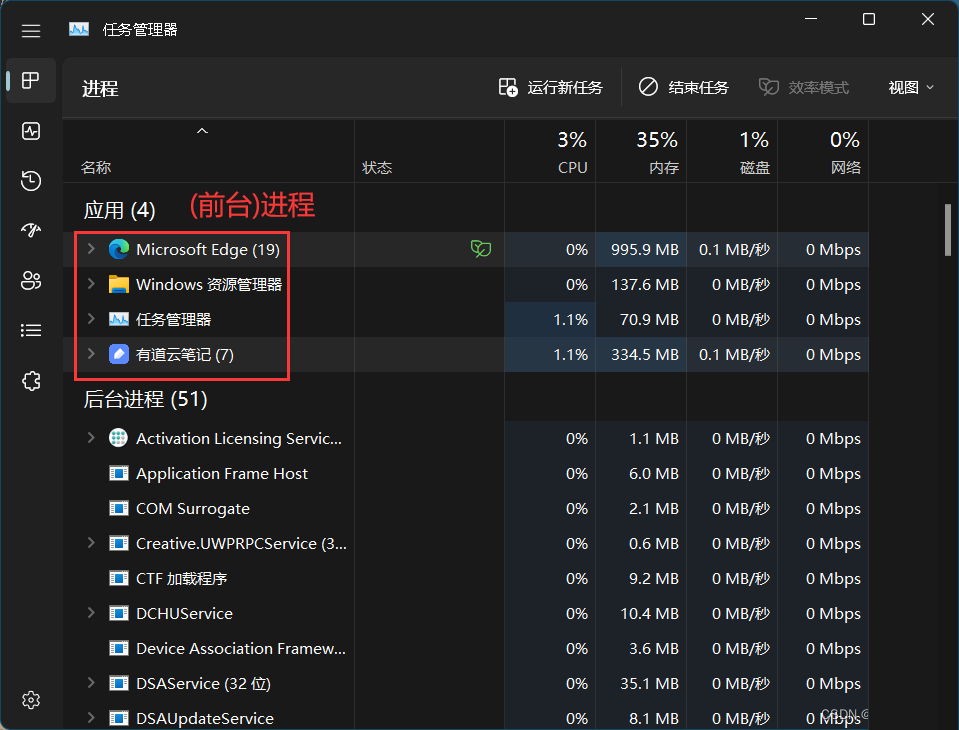Click the 有道云笔记 app icon

[119, 354]
